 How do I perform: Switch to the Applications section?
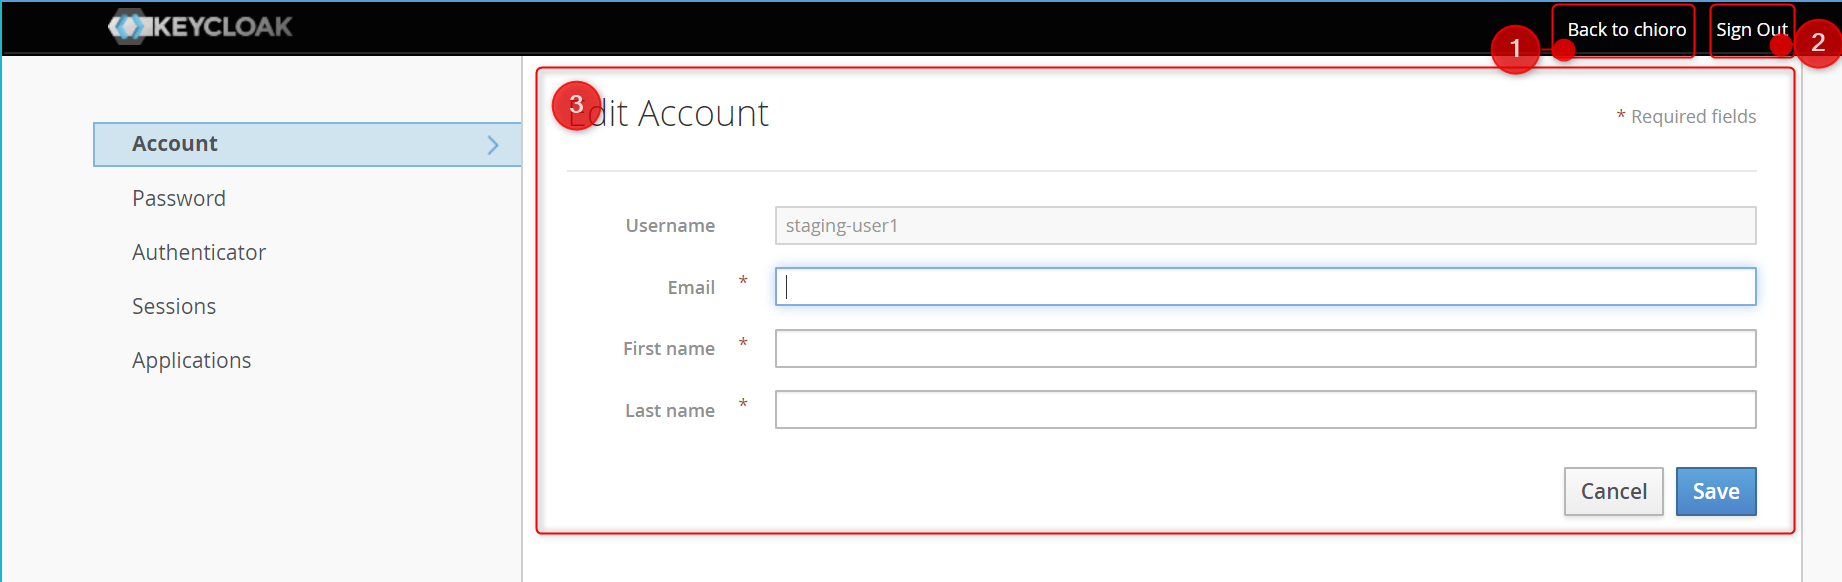click(x=191, y=360)
